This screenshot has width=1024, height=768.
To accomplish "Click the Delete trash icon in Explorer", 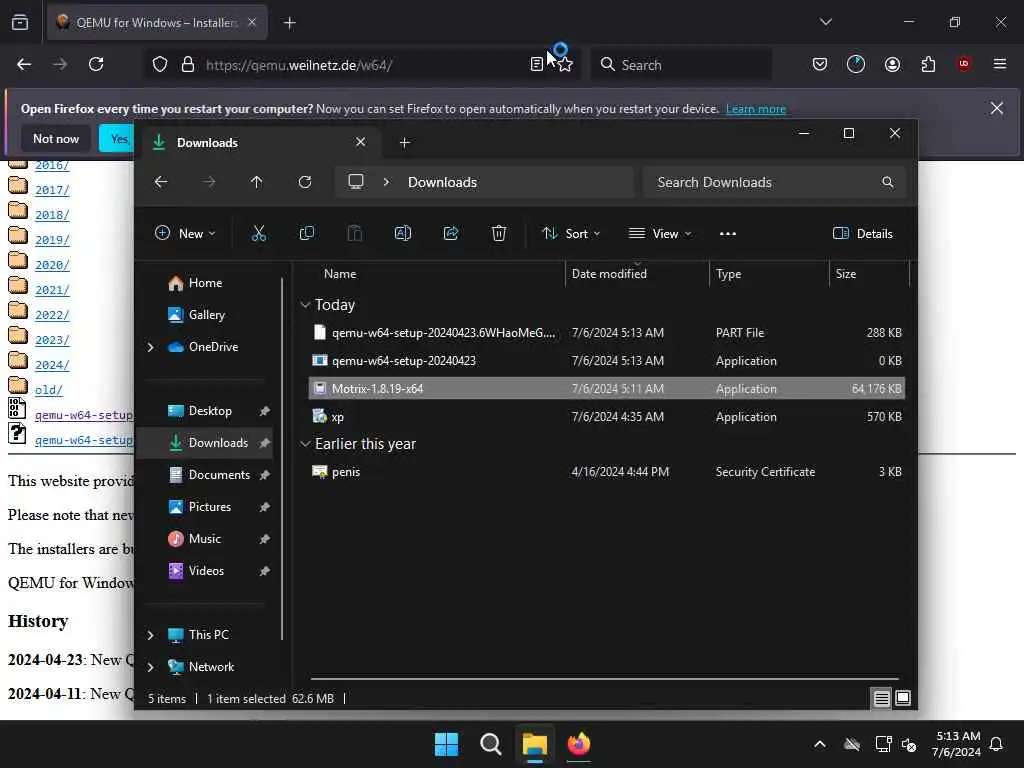I will coord(499,233).
